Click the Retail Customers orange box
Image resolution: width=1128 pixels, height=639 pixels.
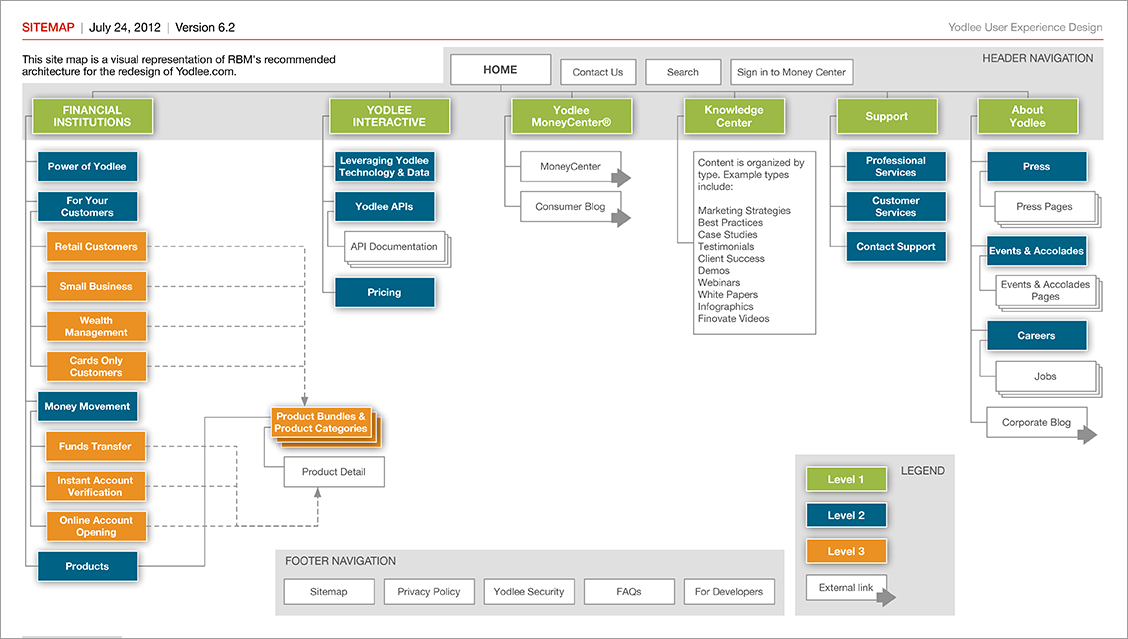click(x=96, y=246)
